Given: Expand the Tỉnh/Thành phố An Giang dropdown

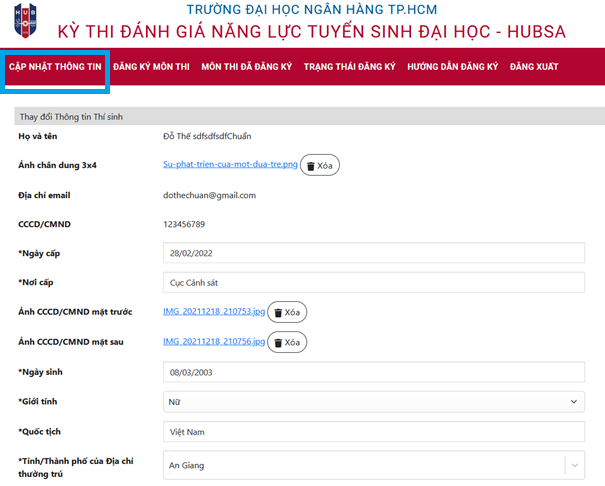Looking at the screenshot, I should tap(360, 465).
